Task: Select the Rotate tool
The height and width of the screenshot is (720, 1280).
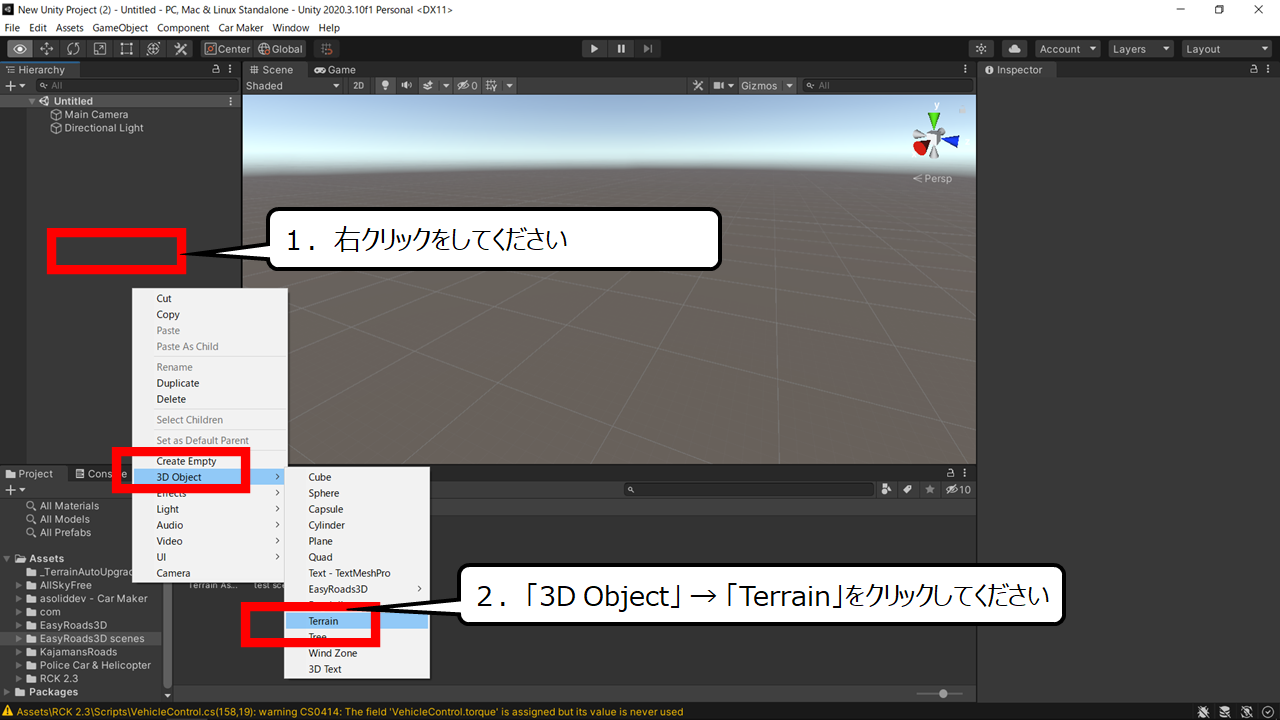Action: point(74,49)
